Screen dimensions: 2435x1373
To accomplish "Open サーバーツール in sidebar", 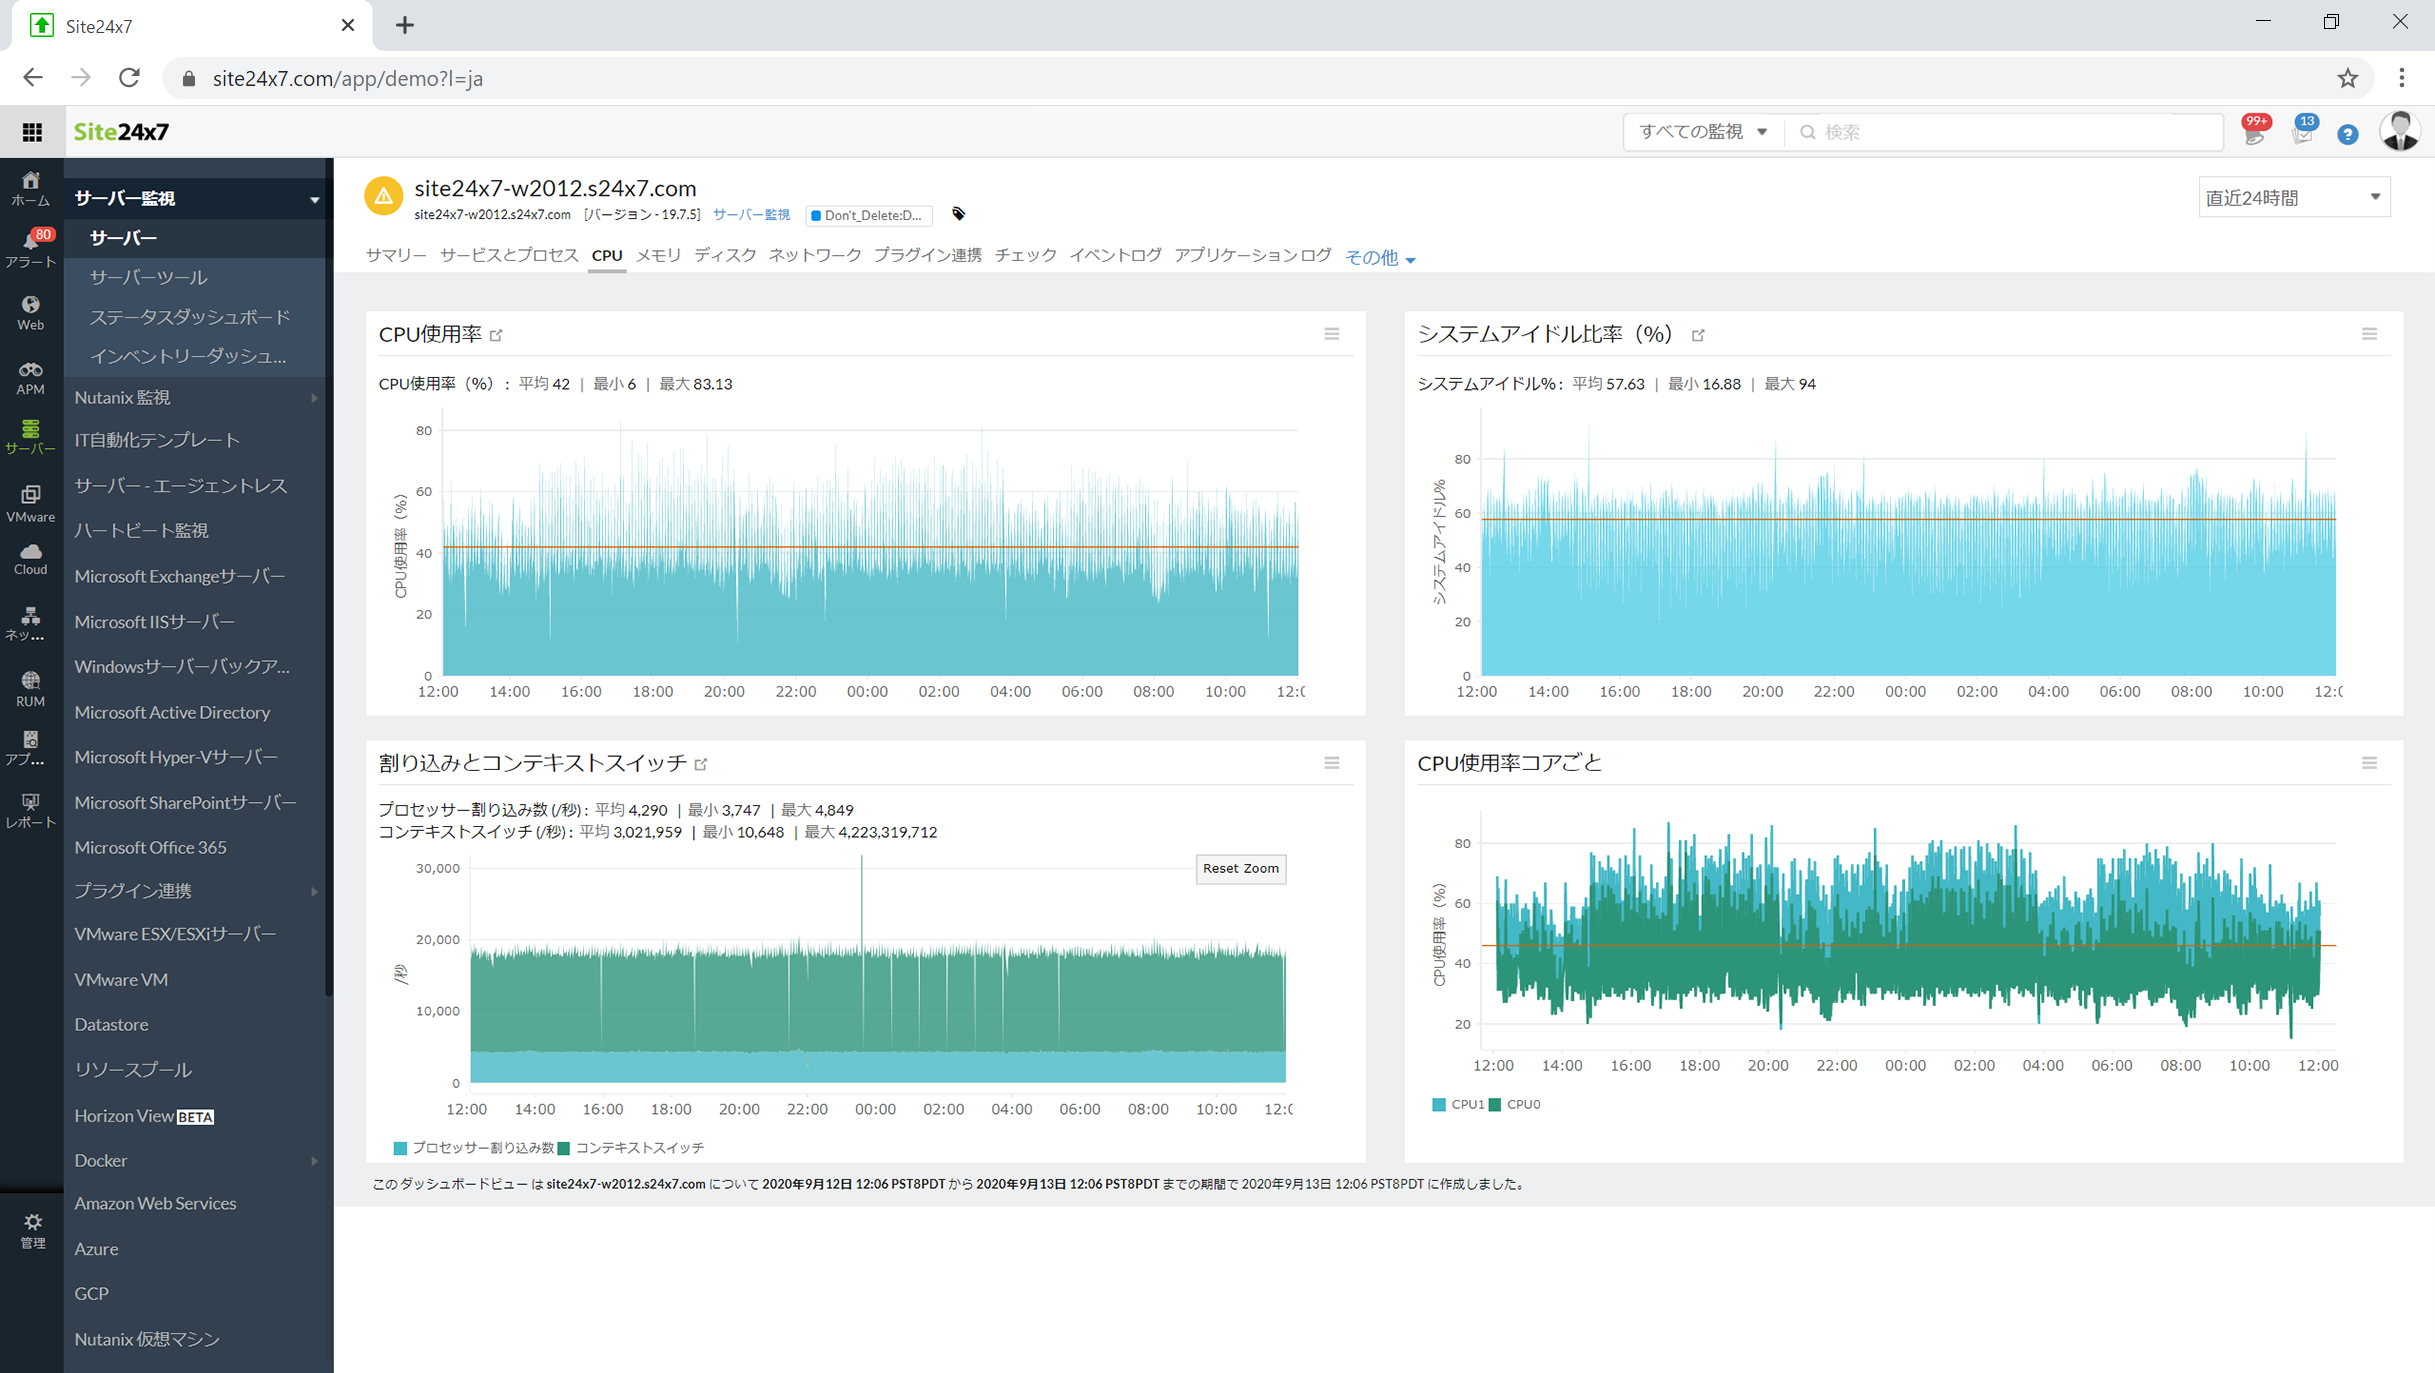I will coord(148,277).
